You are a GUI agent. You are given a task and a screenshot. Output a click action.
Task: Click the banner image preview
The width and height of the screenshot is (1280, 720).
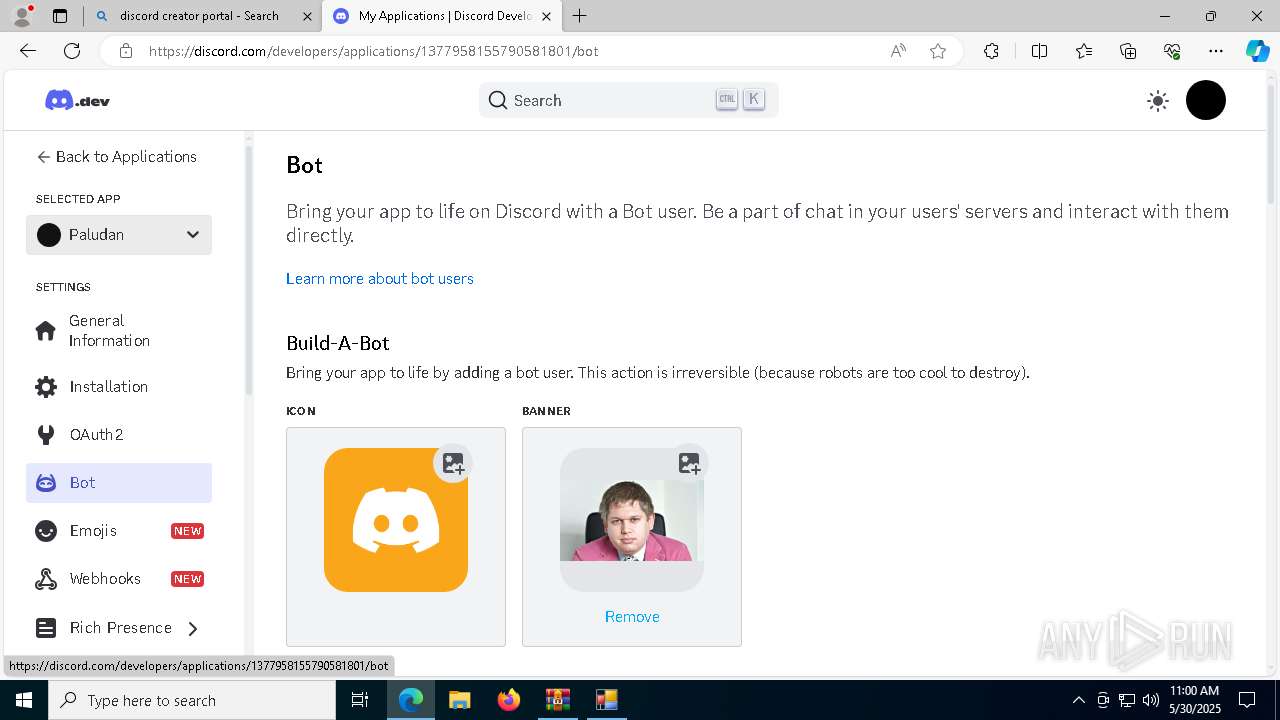(632, 520)
